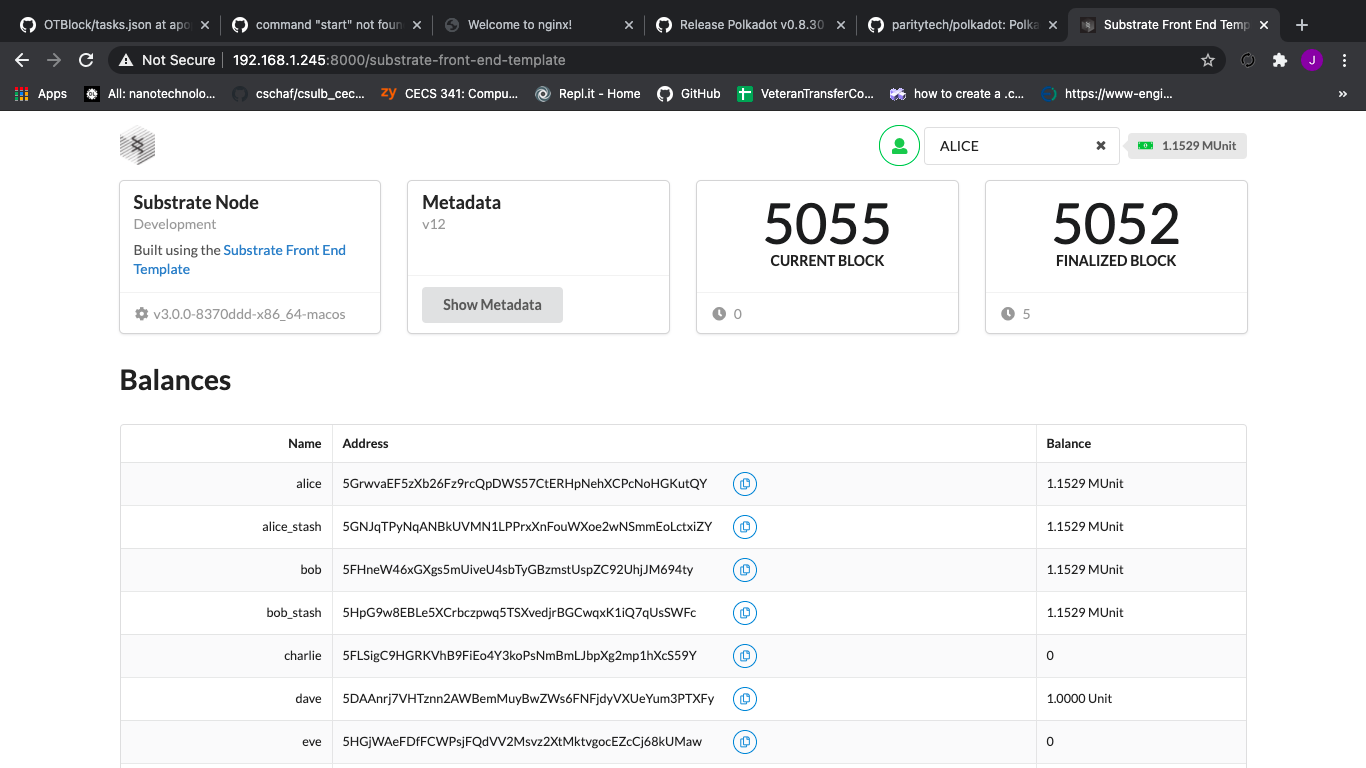
Task: Click the Balances section heading
Action: (x=175, y=380)
